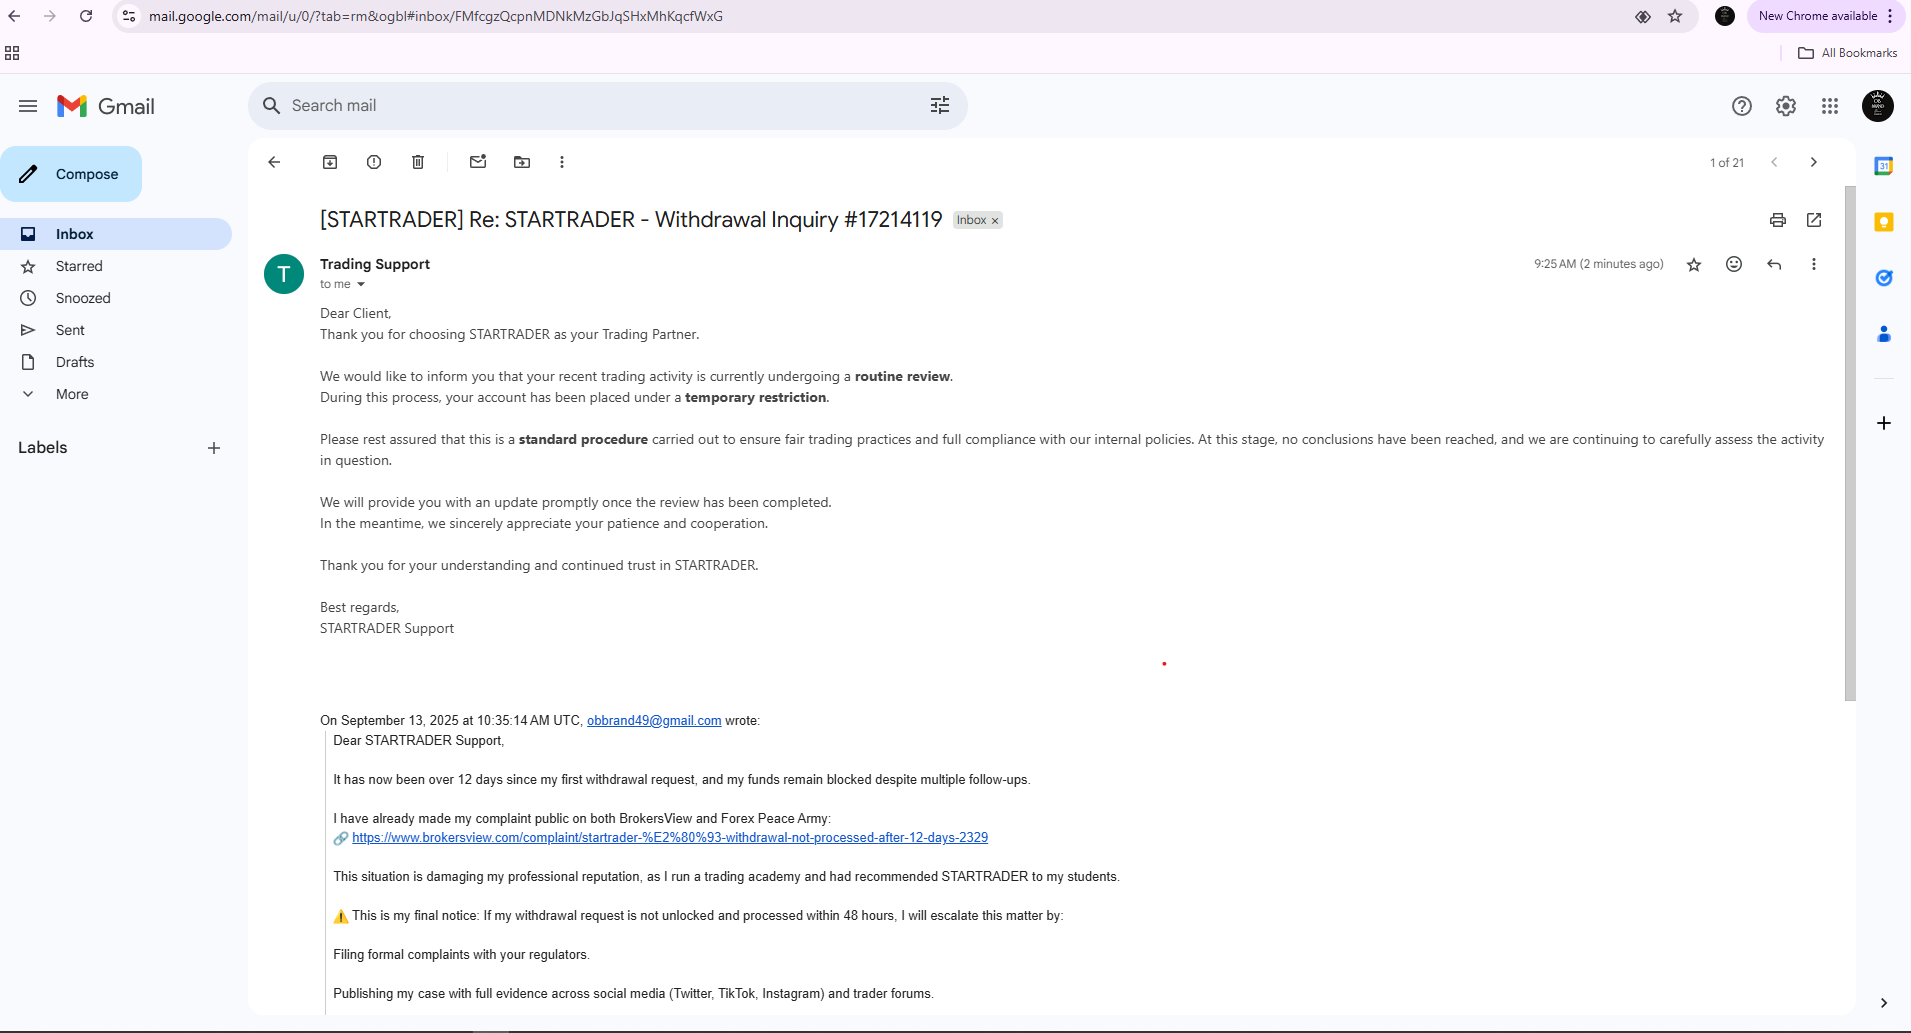
Task: Report this email as spam
Action: [x=374, y=162]
